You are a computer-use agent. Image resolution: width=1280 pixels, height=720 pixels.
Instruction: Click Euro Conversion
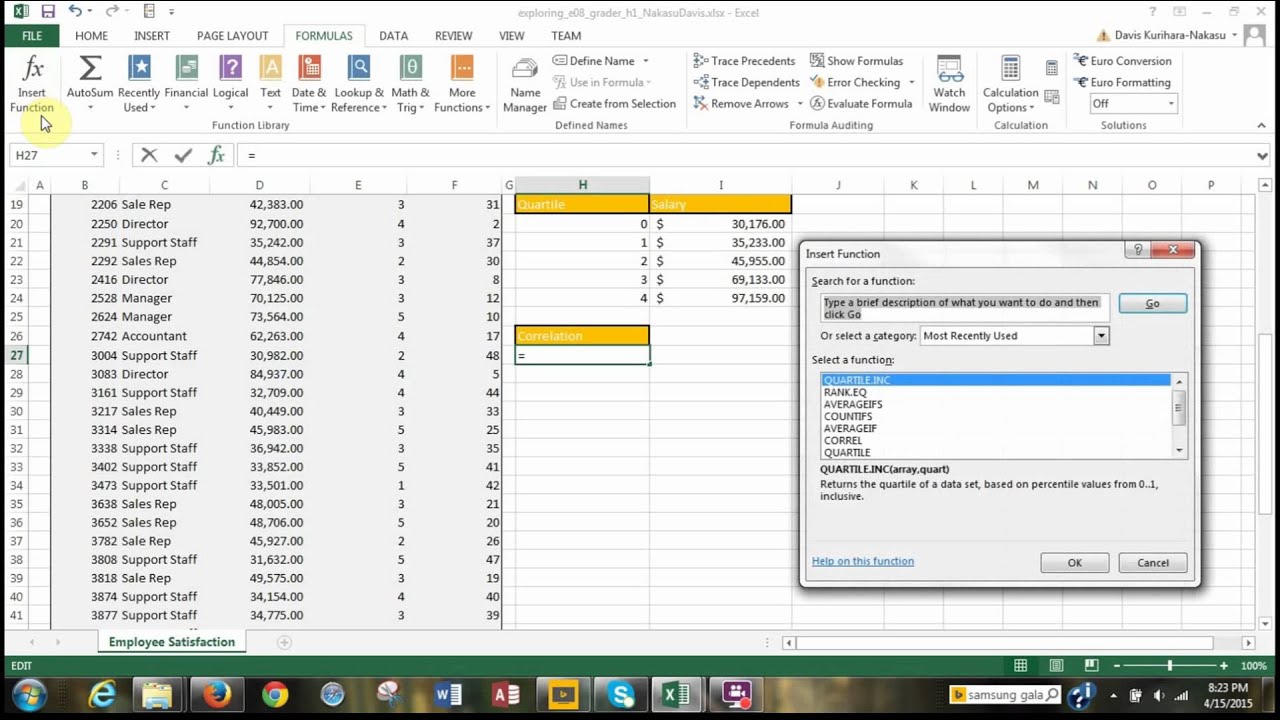(x=1122, y=61)
